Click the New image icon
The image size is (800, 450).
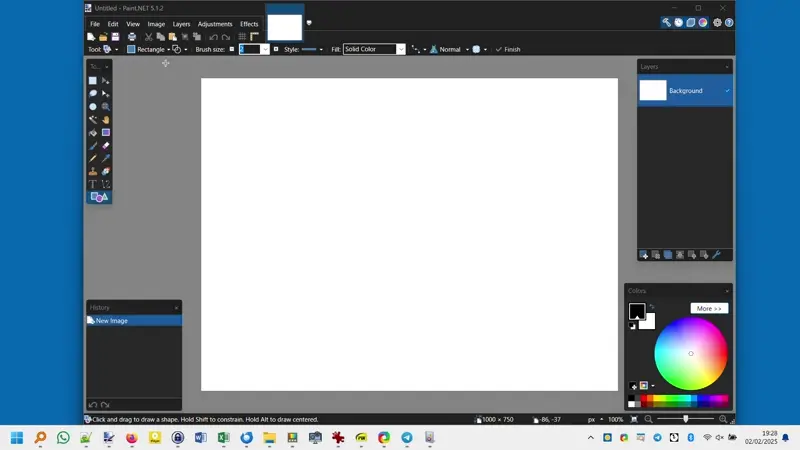(x=91, y=37)
